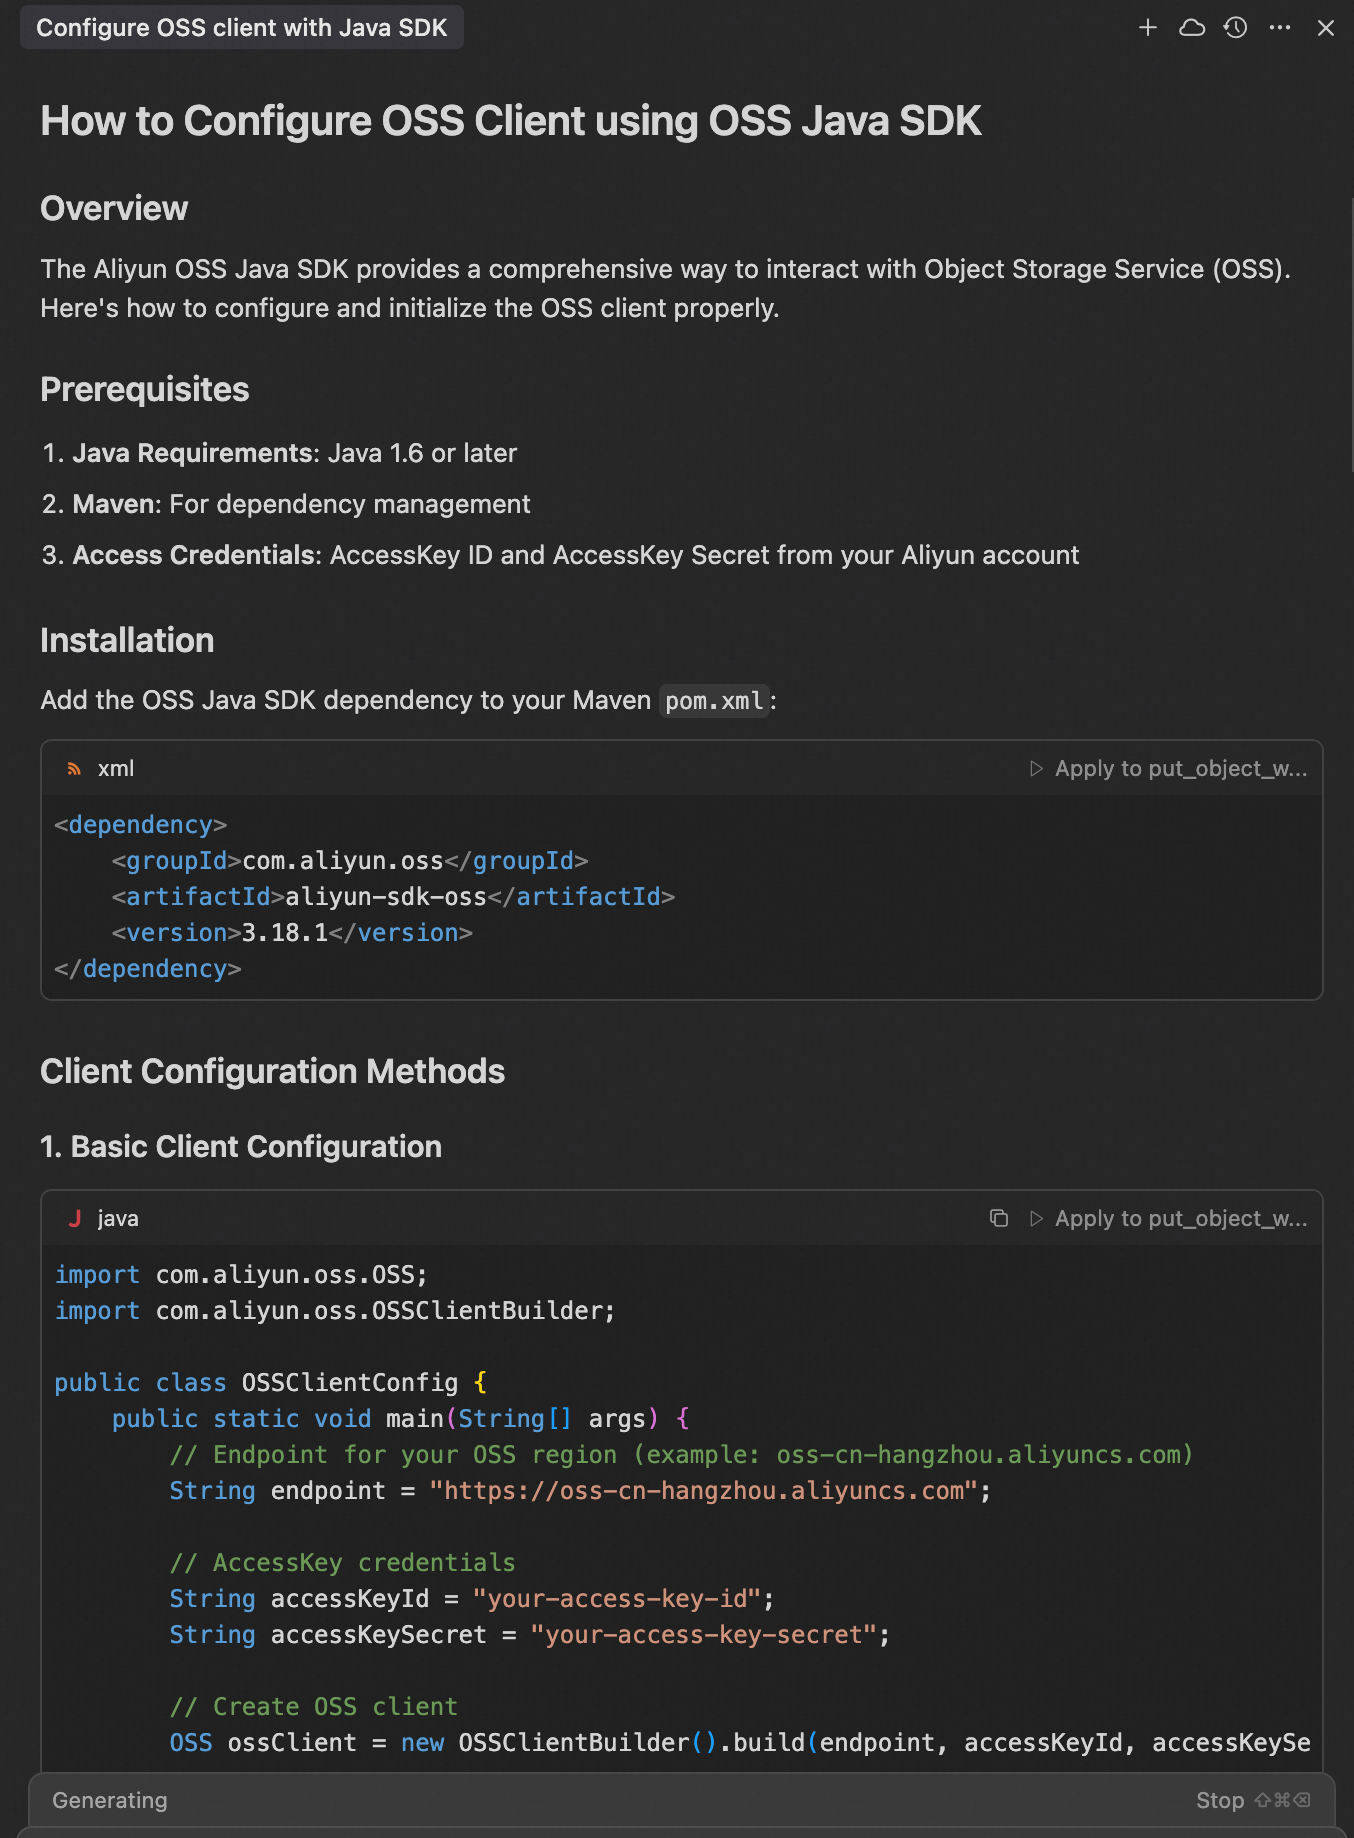The width and height of the screenshot is (1354, 1838).
Task: Show chat history with the clock icon
Action: (x=1236, y=28)
